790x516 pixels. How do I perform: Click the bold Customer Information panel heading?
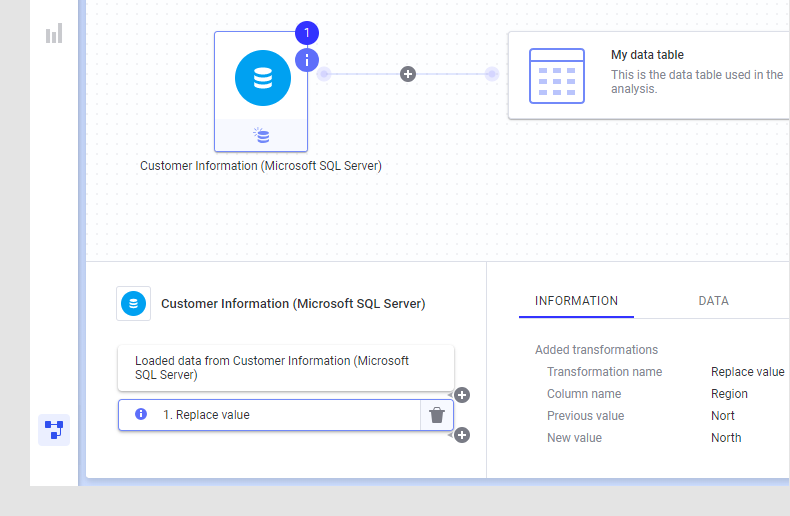293,303
